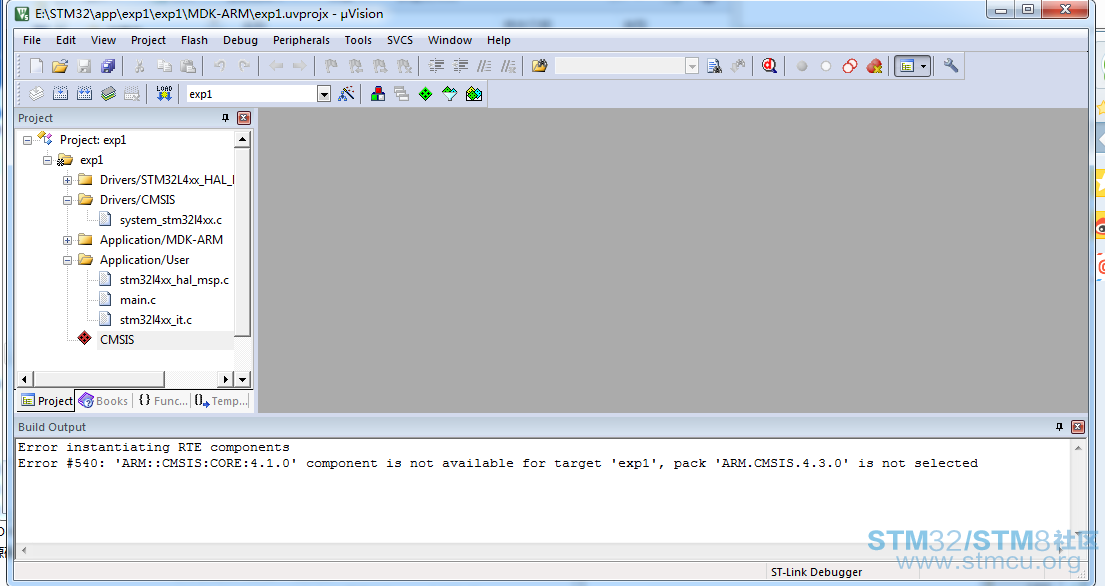Click Error #540 line in Build Output
Viewport: 1105px width, 586px height.
coord(498,463)
